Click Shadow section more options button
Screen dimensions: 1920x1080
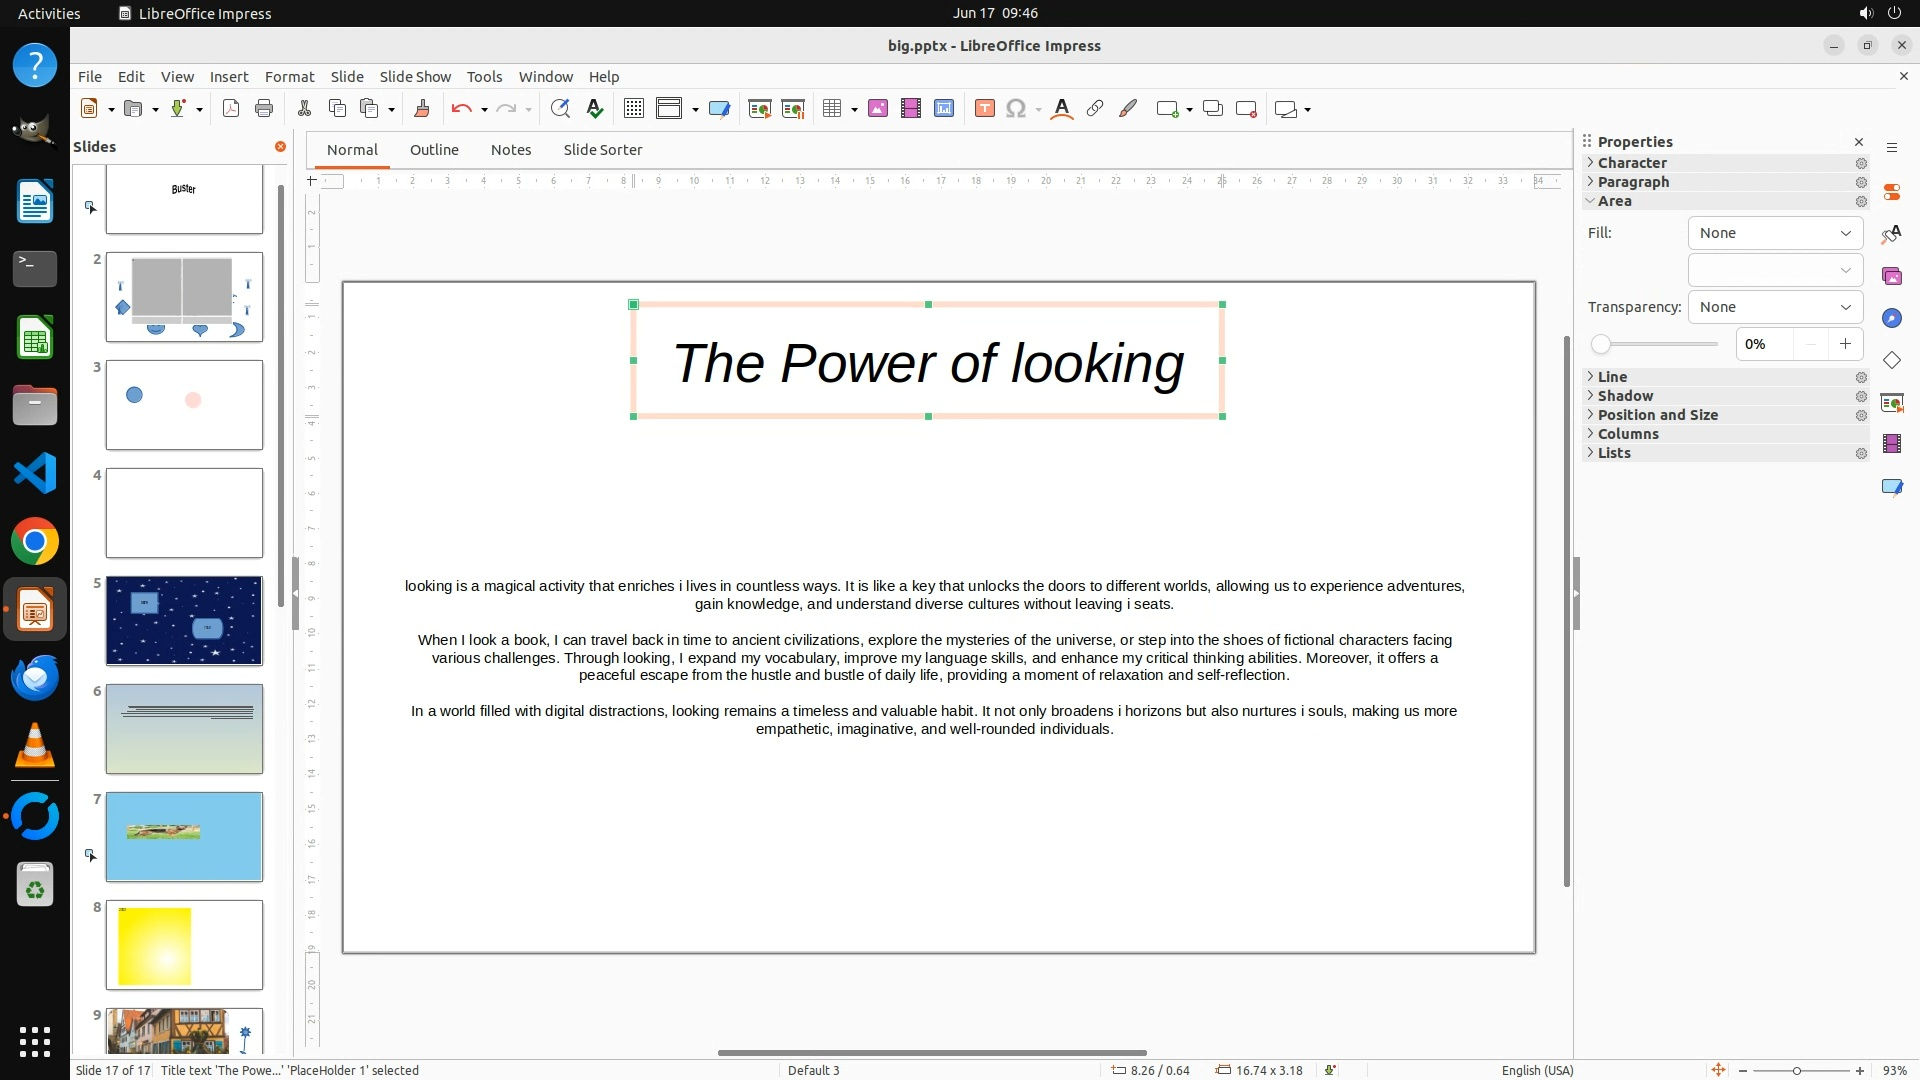point(1861,396)
